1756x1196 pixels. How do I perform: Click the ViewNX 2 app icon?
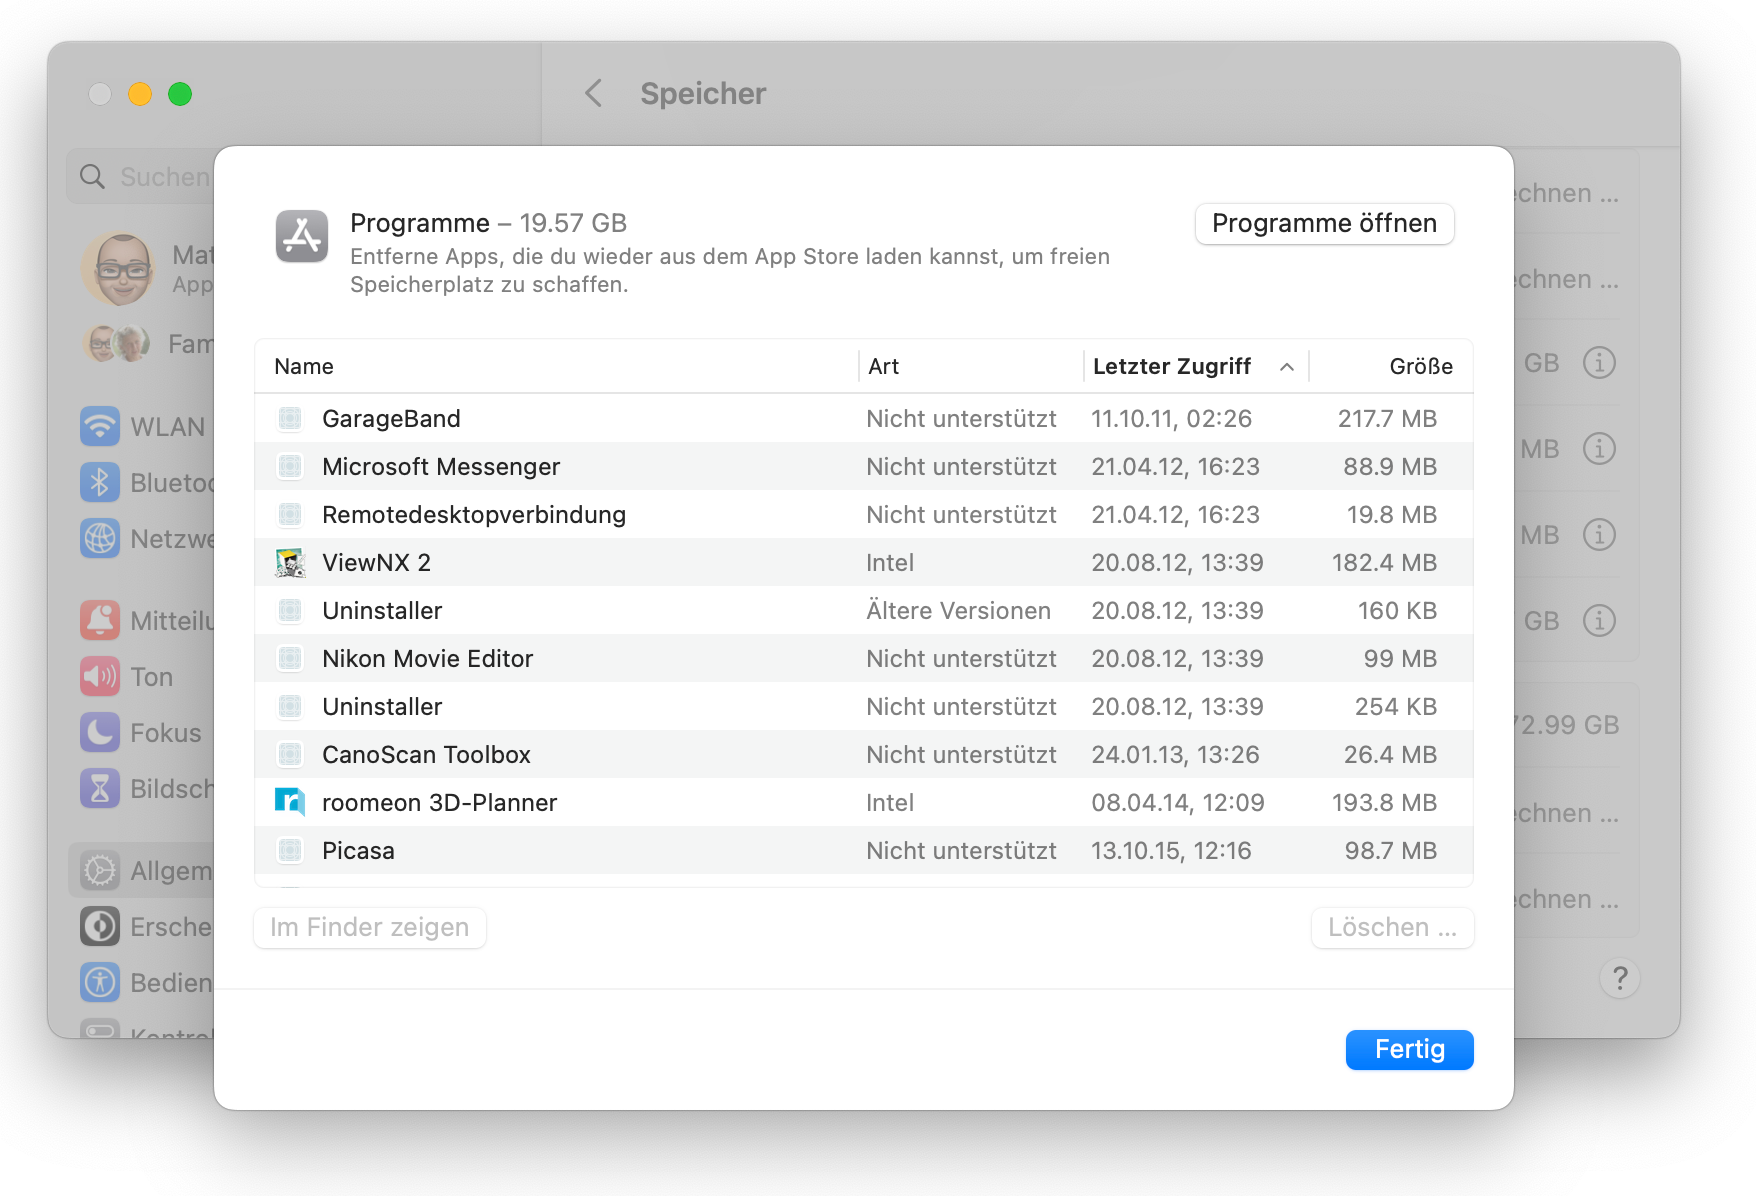pyautogui.click(x=290, y=563)
